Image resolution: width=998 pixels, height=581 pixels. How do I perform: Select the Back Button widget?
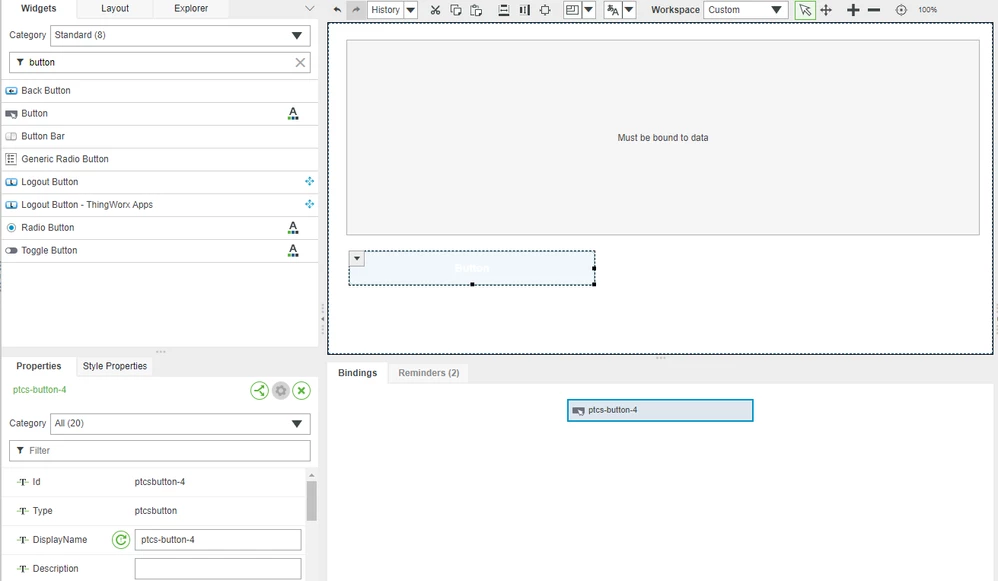pos(160,90)
